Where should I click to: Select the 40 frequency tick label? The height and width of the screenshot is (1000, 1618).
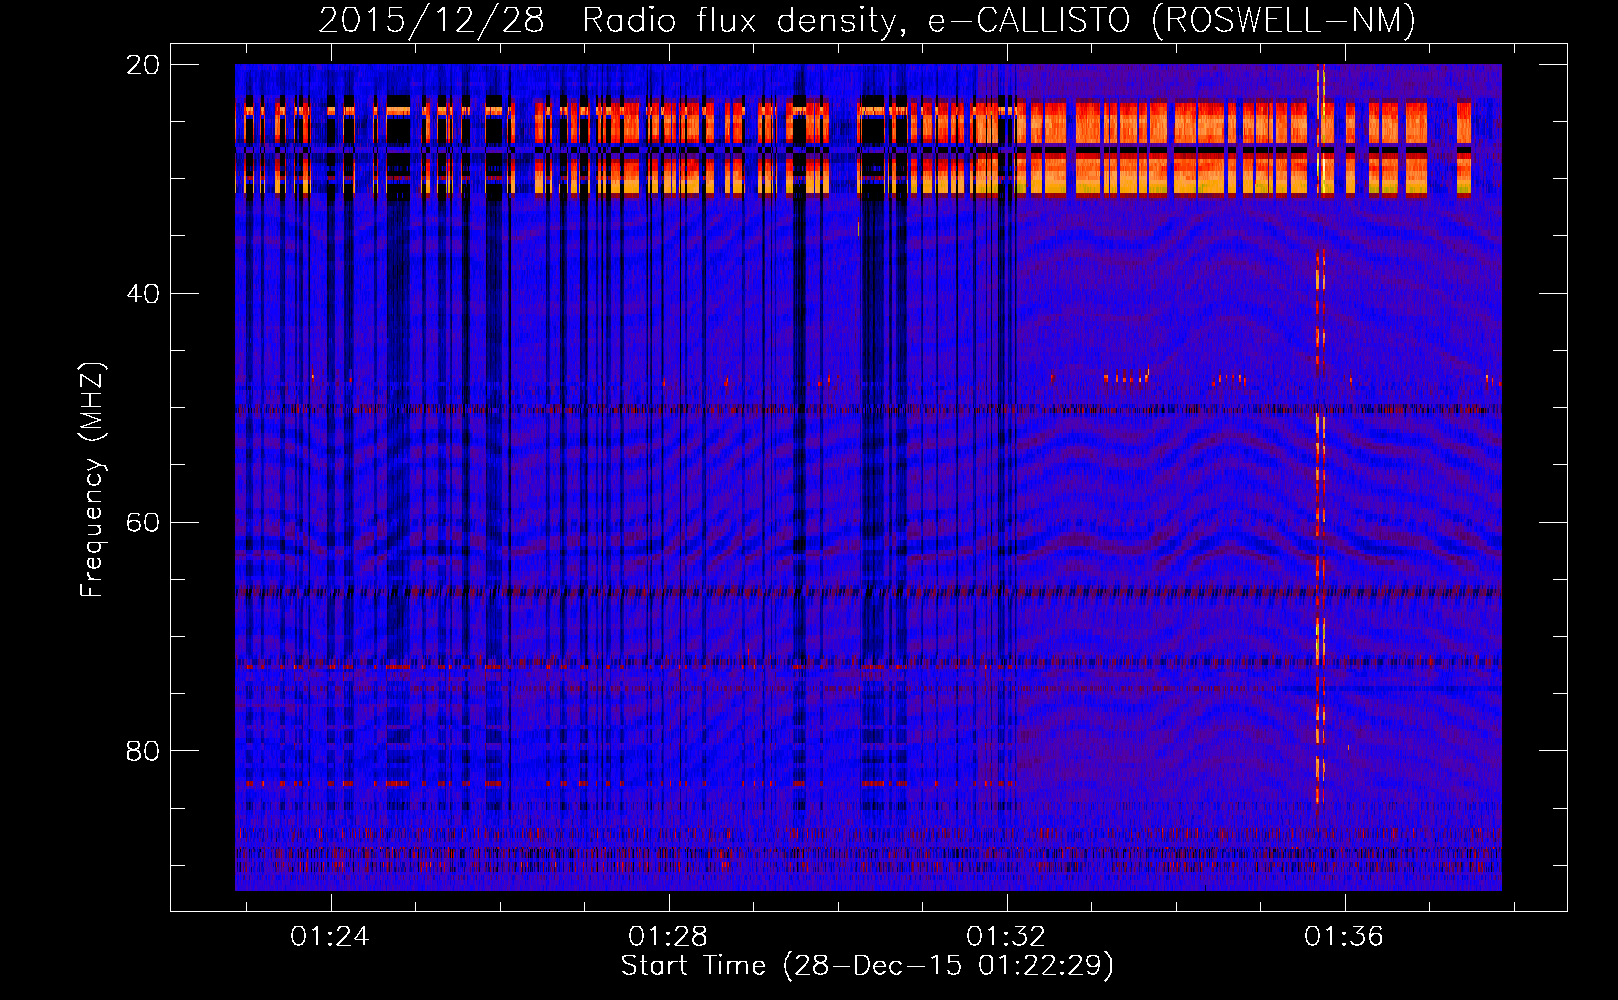pos(144,293)
